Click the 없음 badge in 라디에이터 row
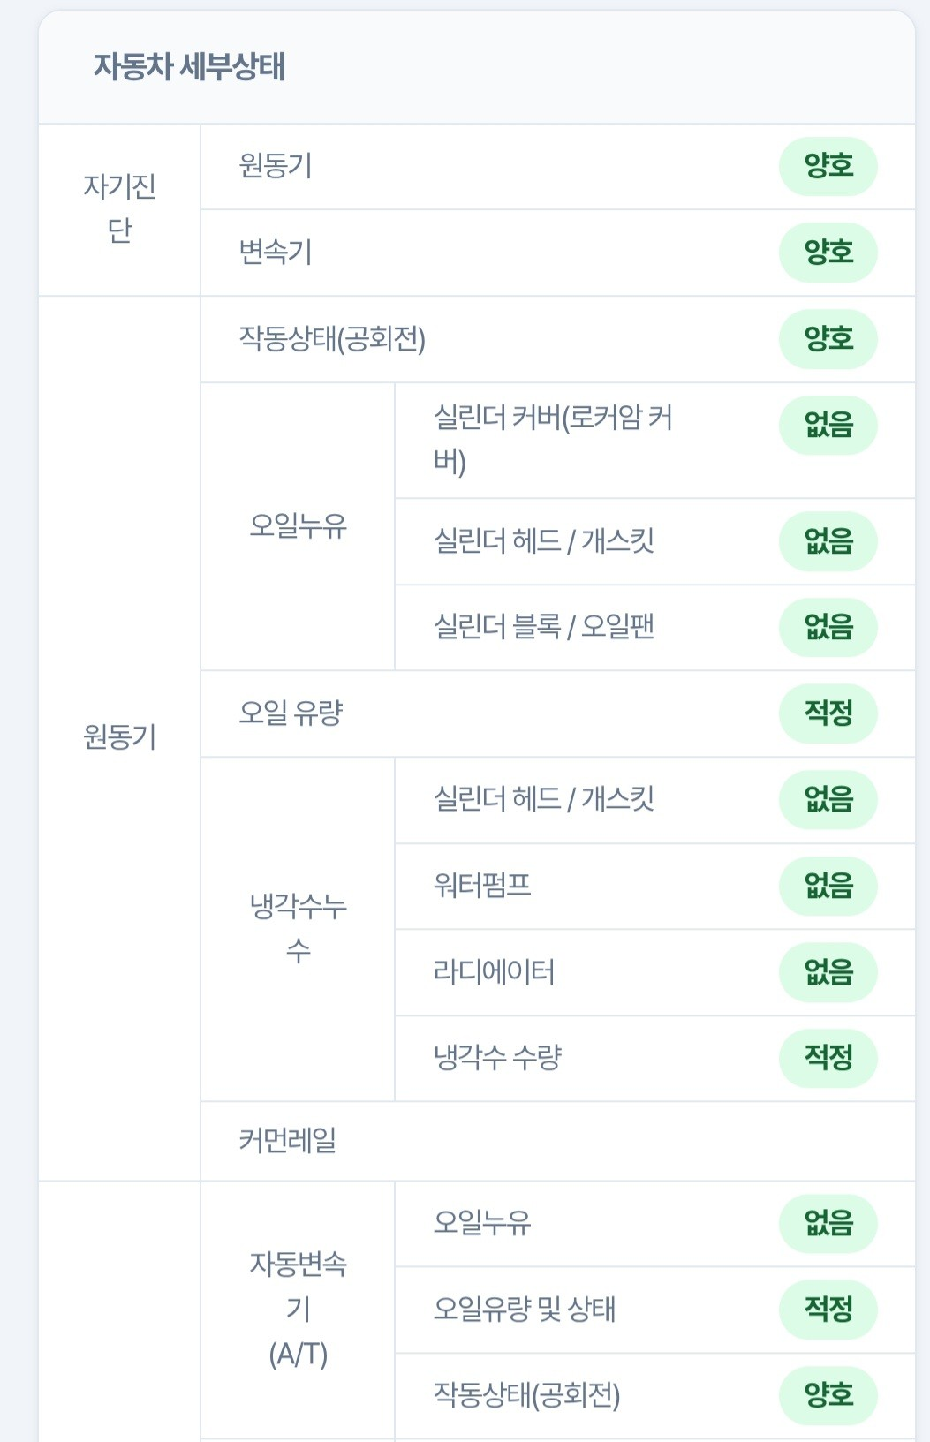This screenshot has width=930, height=1442. click(828, 973)
